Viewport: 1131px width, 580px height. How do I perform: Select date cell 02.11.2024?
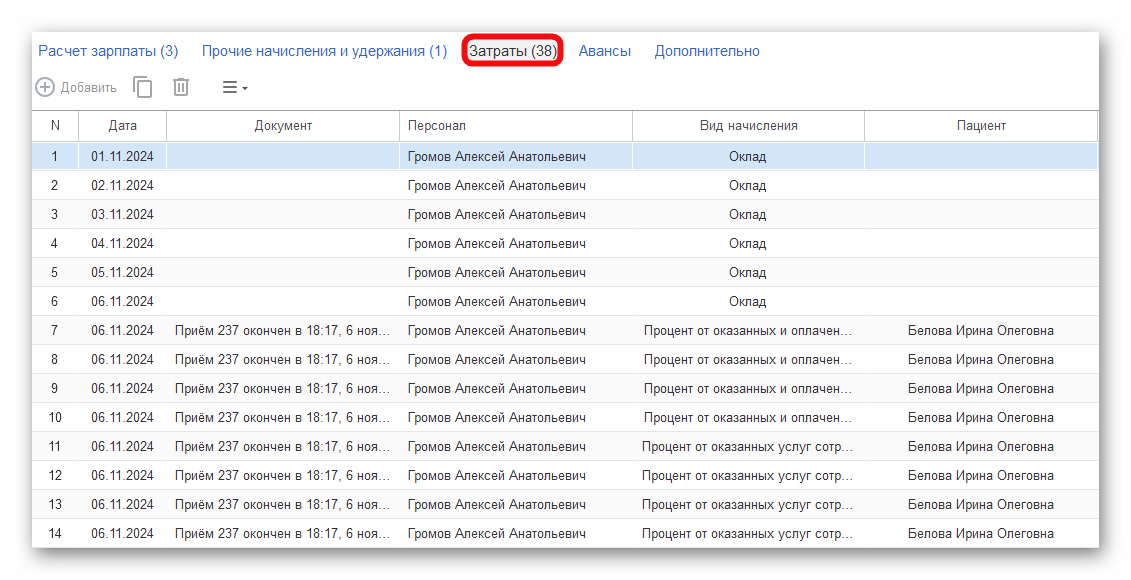pos(123,185)
